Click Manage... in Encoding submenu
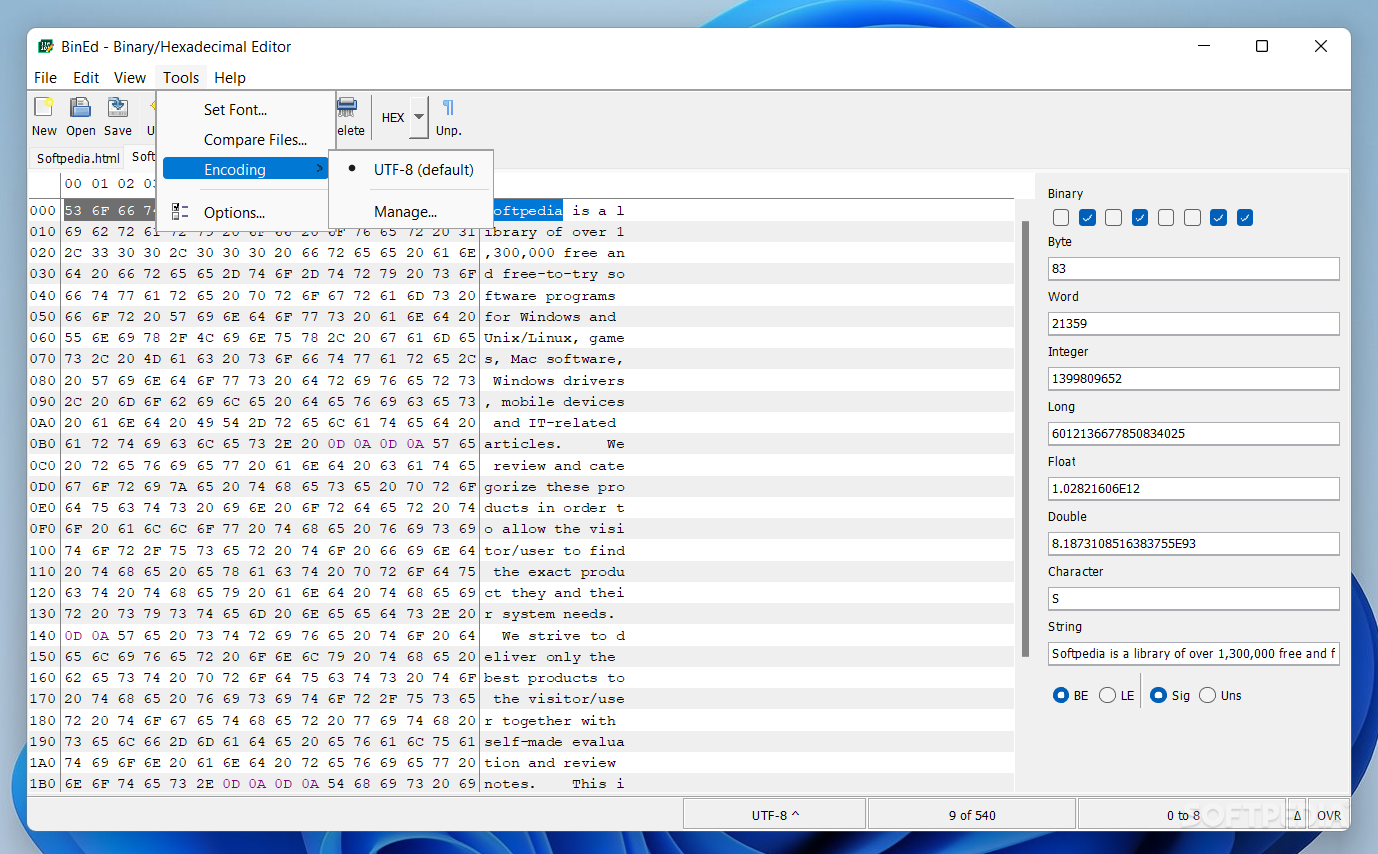The image size is (1378, 854). click(x=411, y=212)
